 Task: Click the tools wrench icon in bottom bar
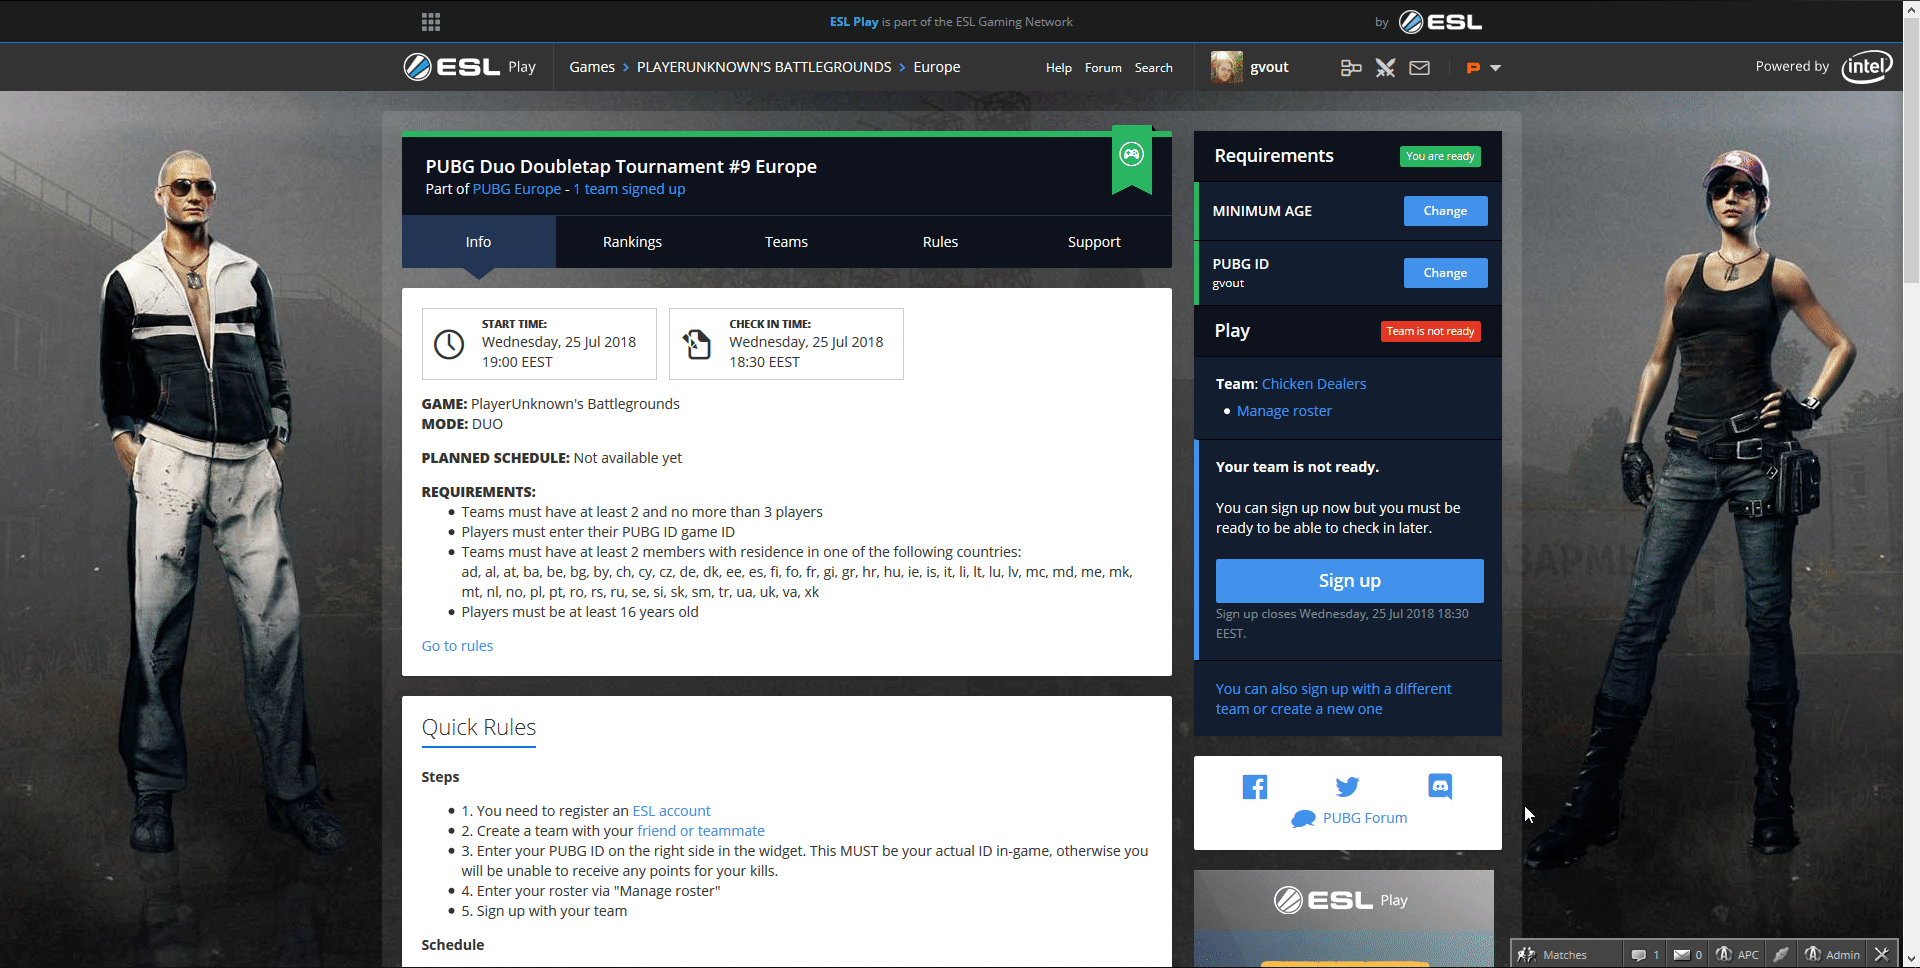[x=1881, y=955]
